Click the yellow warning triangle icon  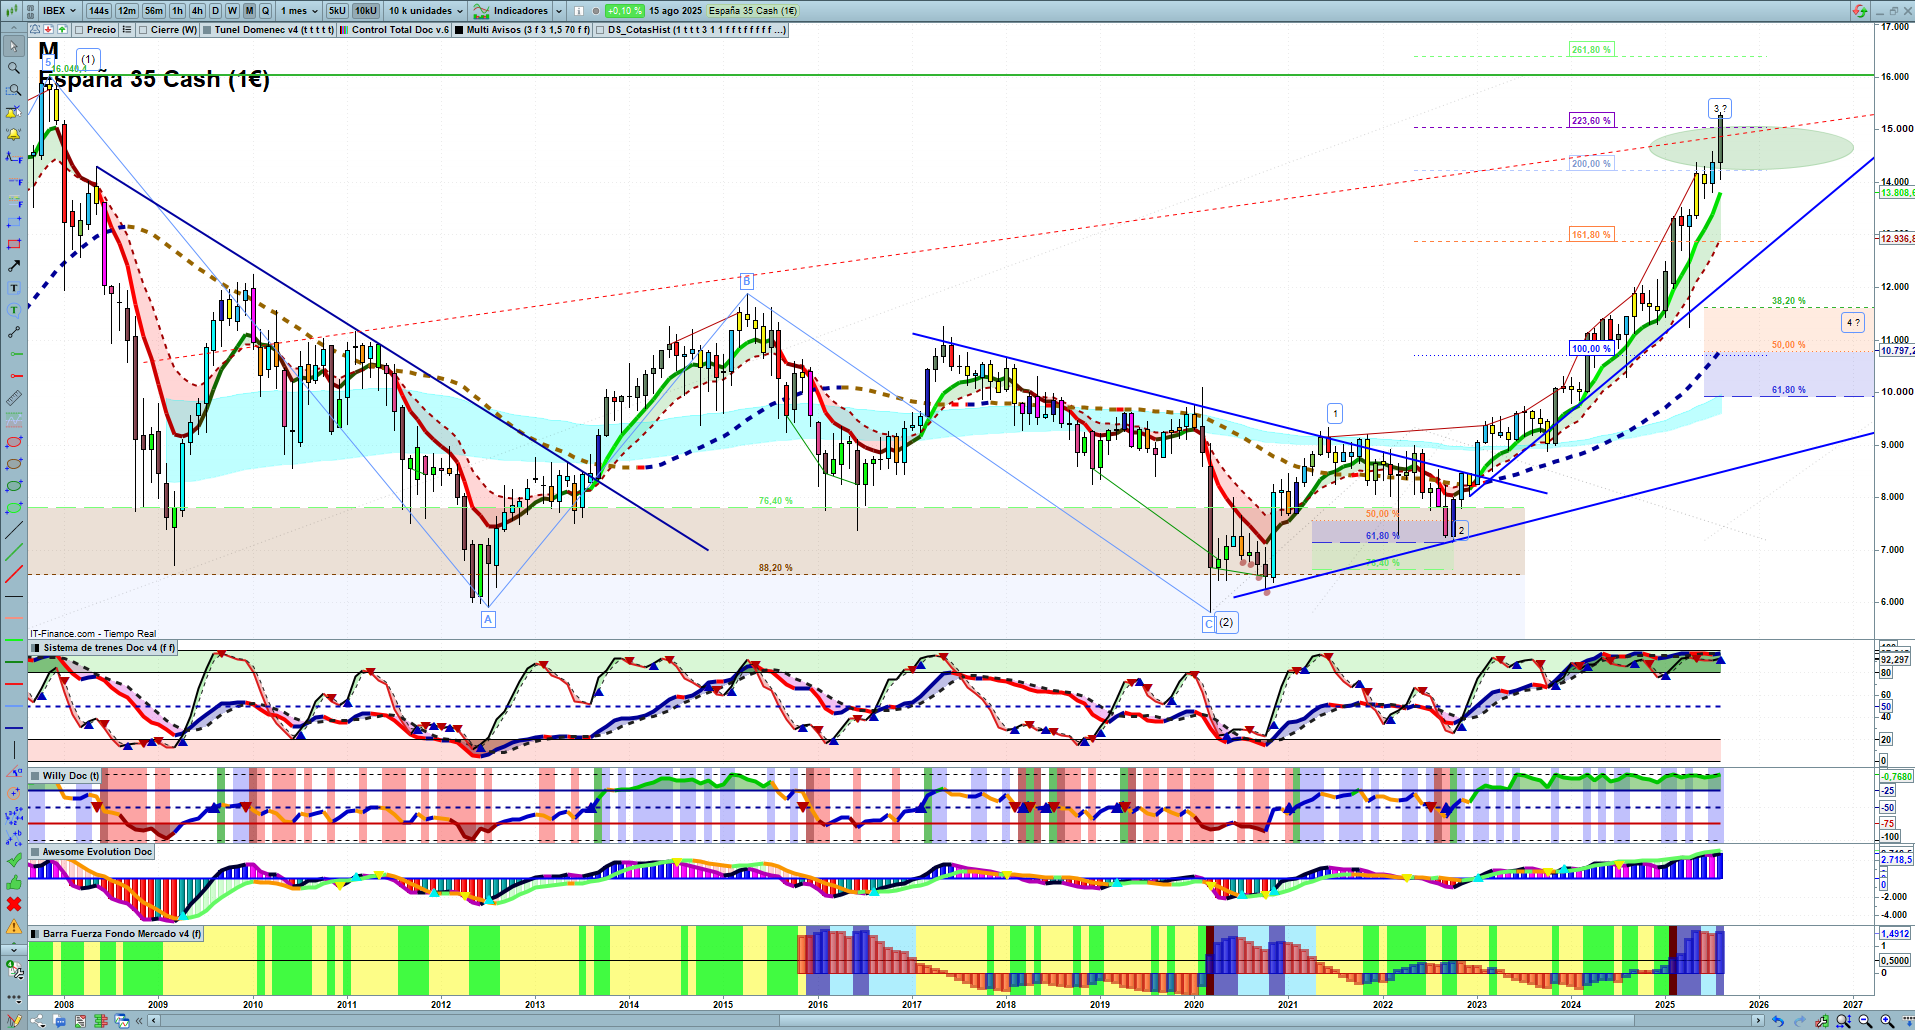[x=14, y=926]
